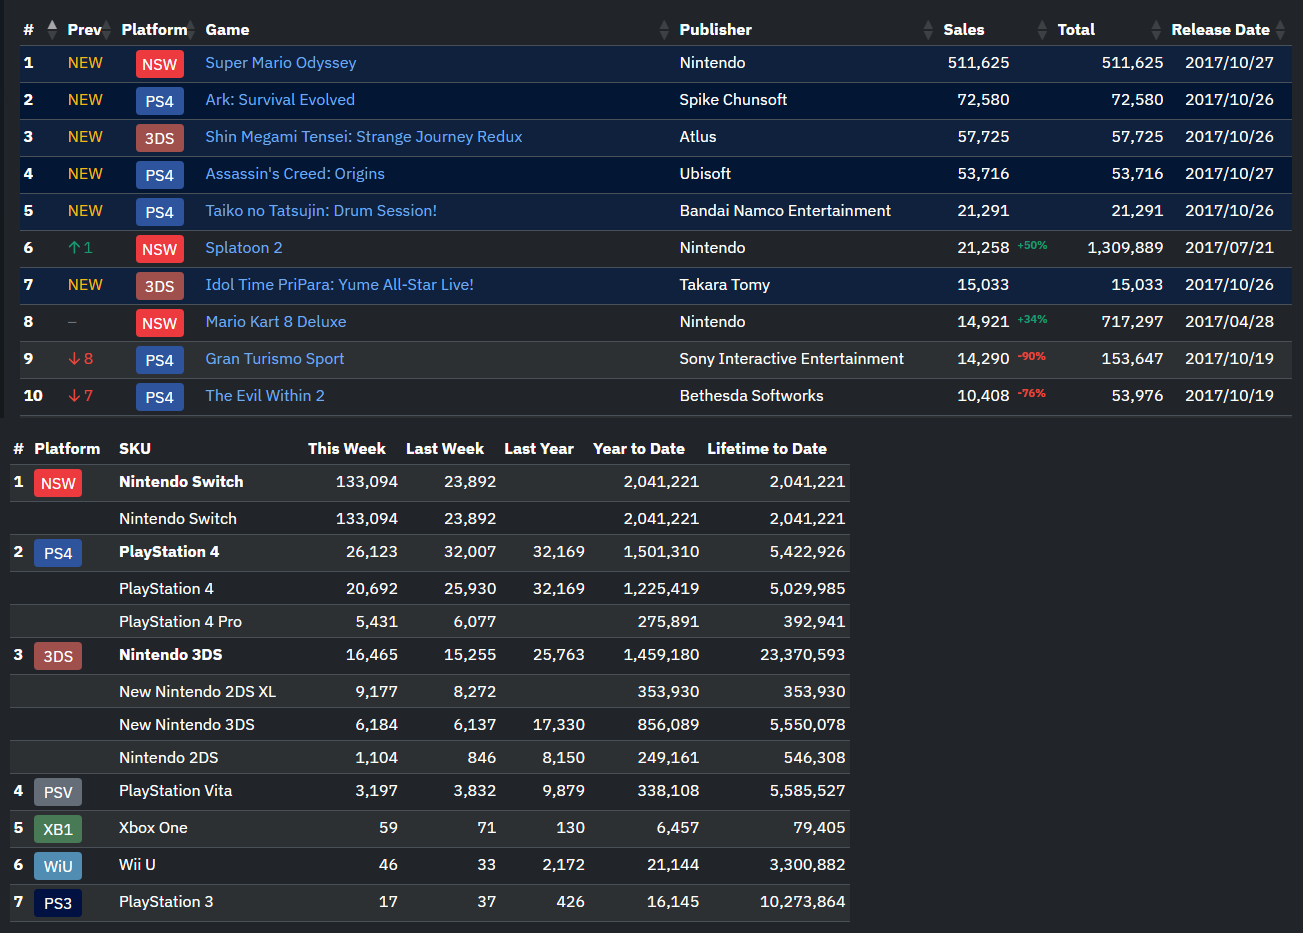Select -90% sales change for Gran Turismo Sport
1303x933 pixels.
1032,357
